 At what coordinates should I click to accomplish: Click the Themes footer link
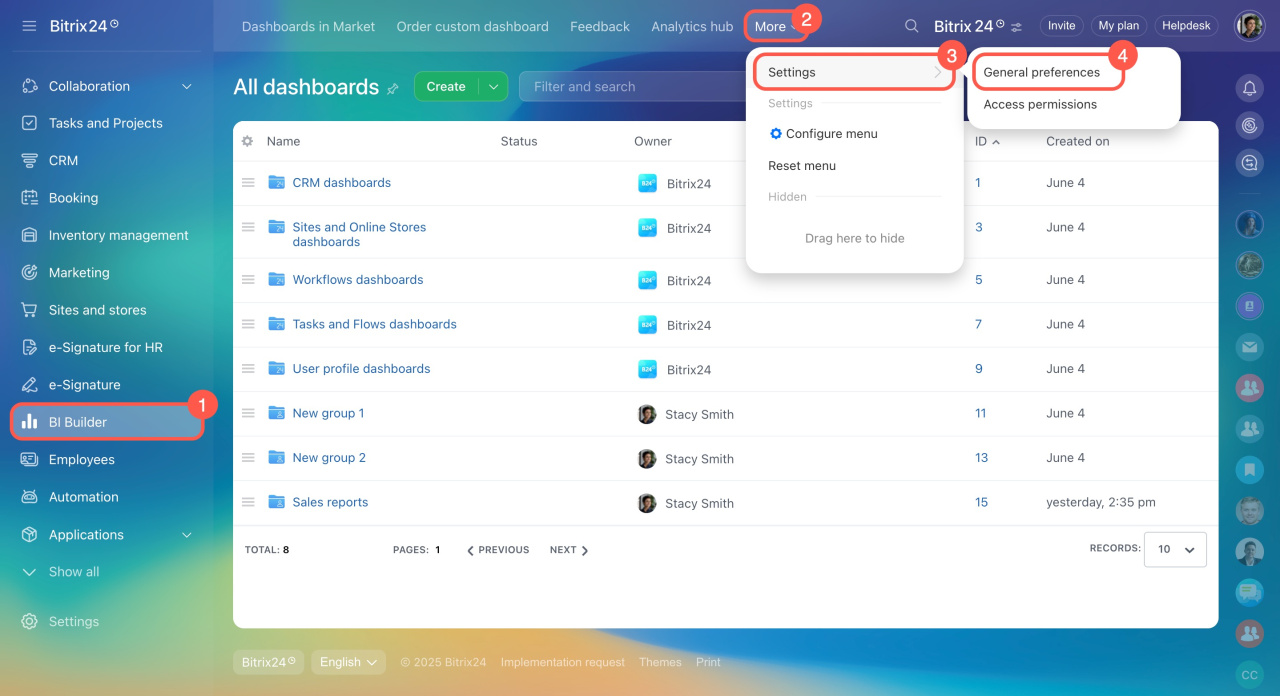point(660,662)
